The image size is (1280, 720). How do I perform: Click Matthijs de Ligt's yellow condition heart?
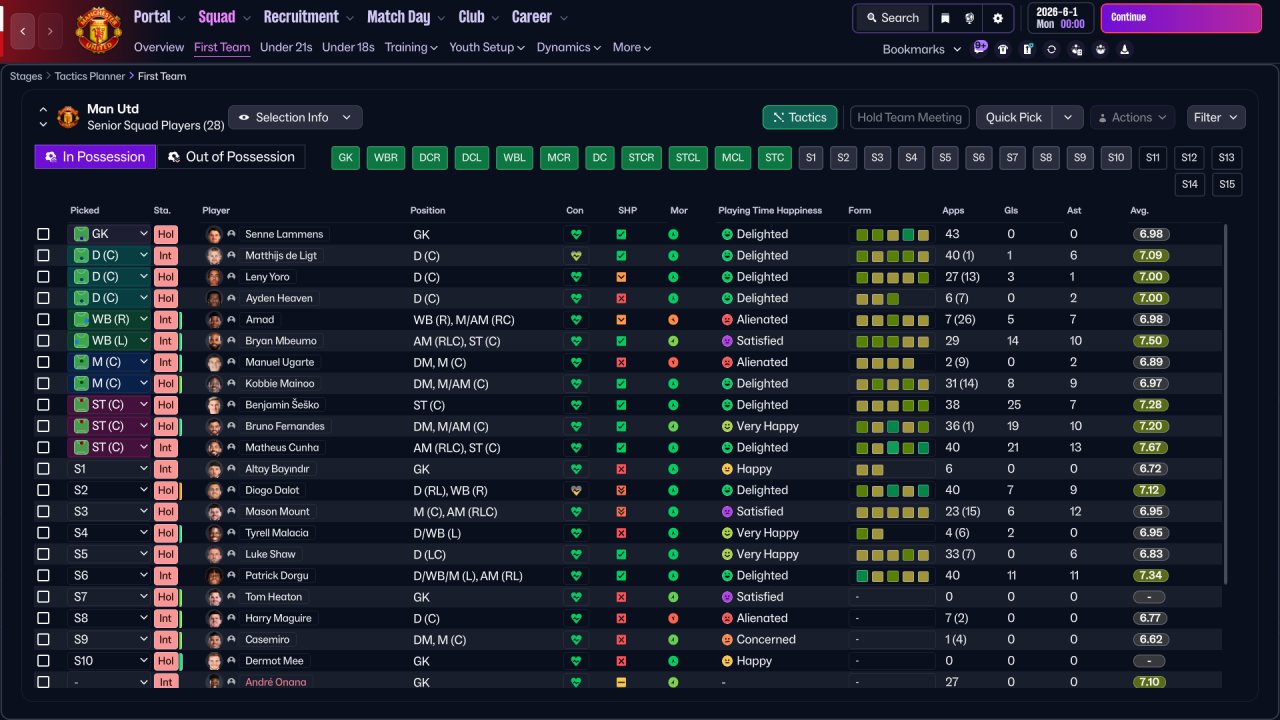tap(575, 255)
